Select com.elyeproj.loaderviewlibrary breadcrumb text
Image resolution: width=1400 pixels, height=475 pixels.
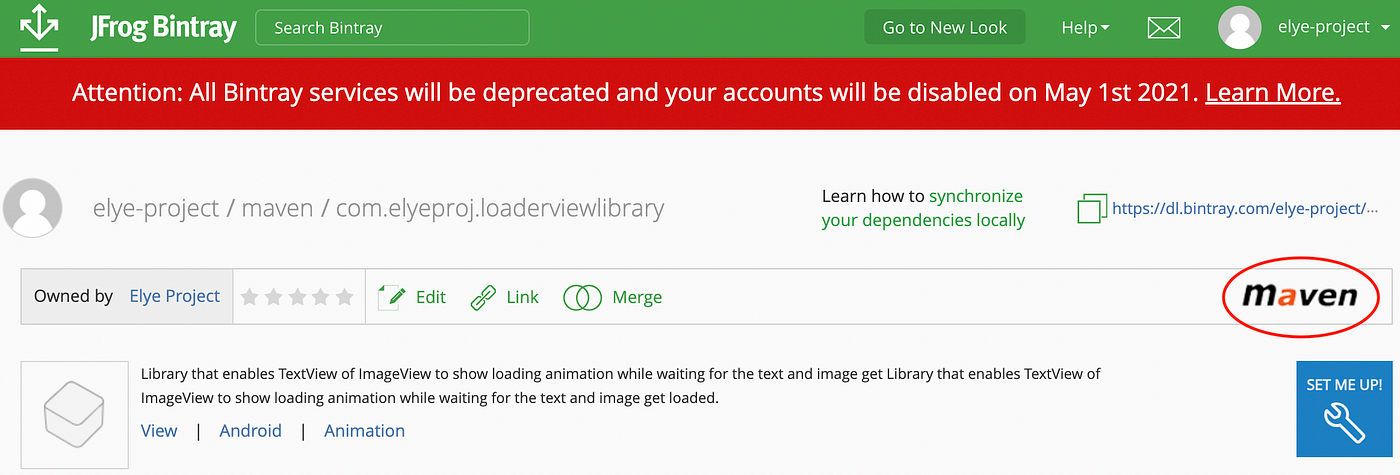pos(500,209)
